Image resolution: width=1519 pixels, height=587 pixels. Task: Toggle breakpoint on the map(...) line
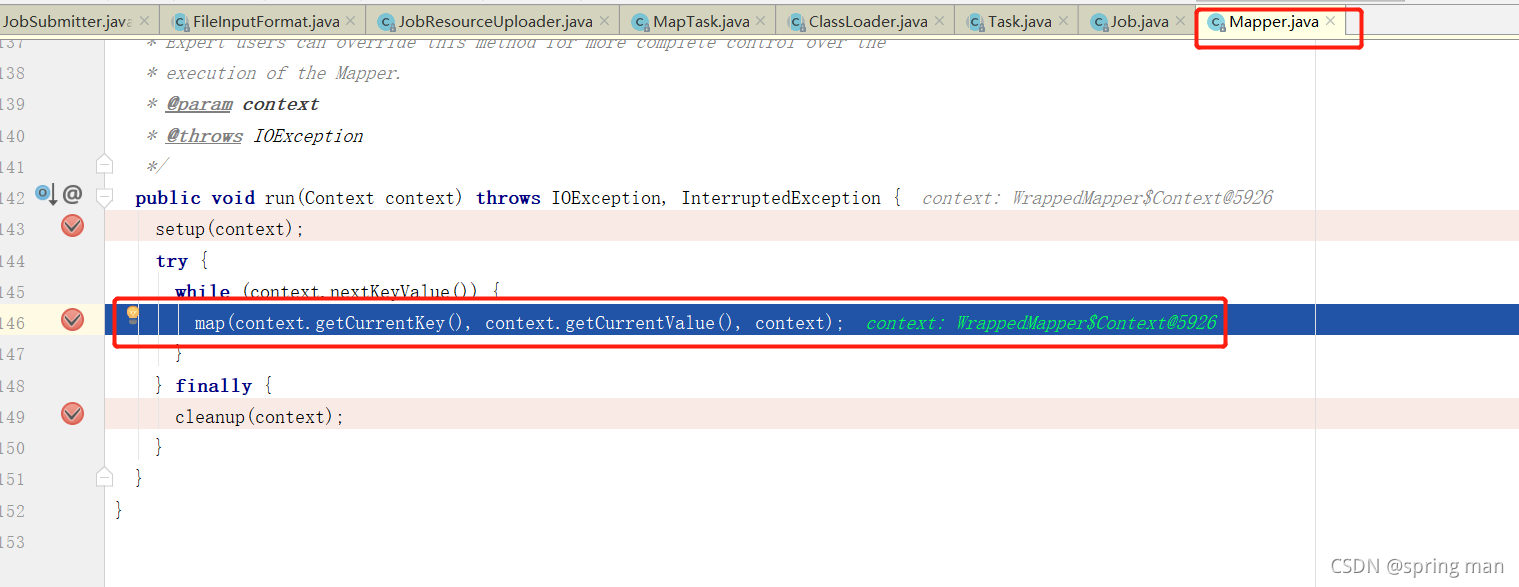click(72, 320)
